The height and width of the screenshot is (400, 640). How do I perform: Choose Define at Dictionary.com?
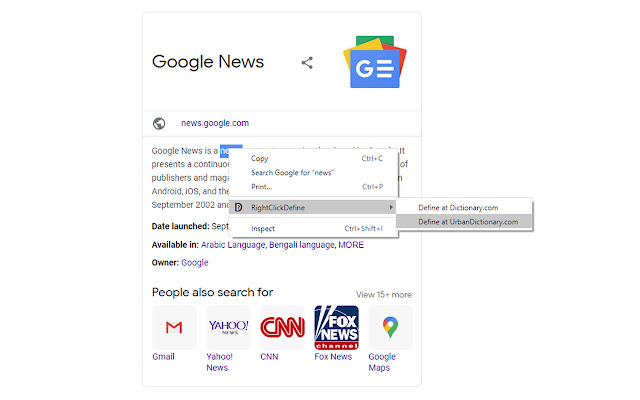464,208
